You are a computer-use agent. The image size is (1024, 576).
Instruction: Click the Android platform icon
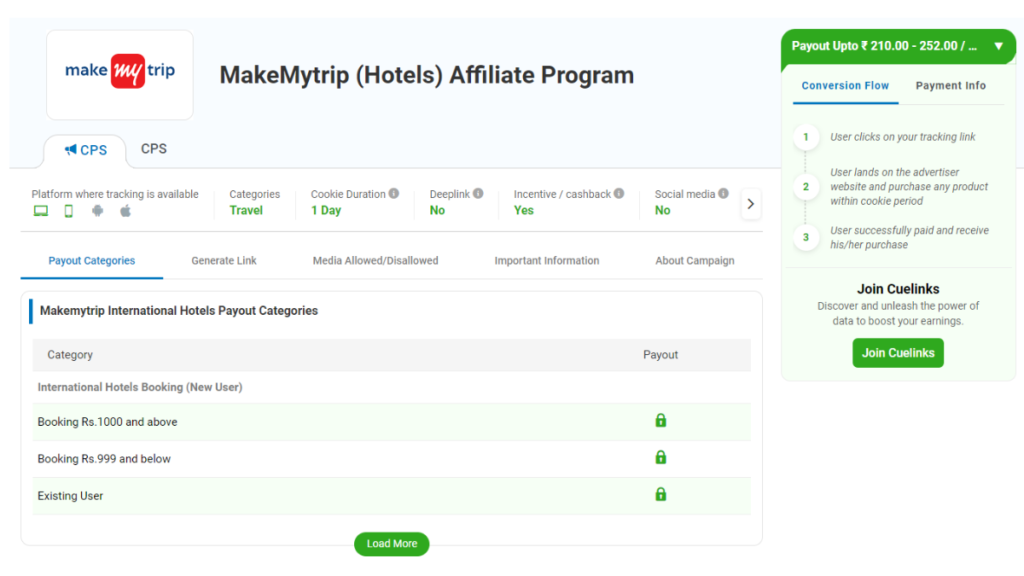coord(97,211)
